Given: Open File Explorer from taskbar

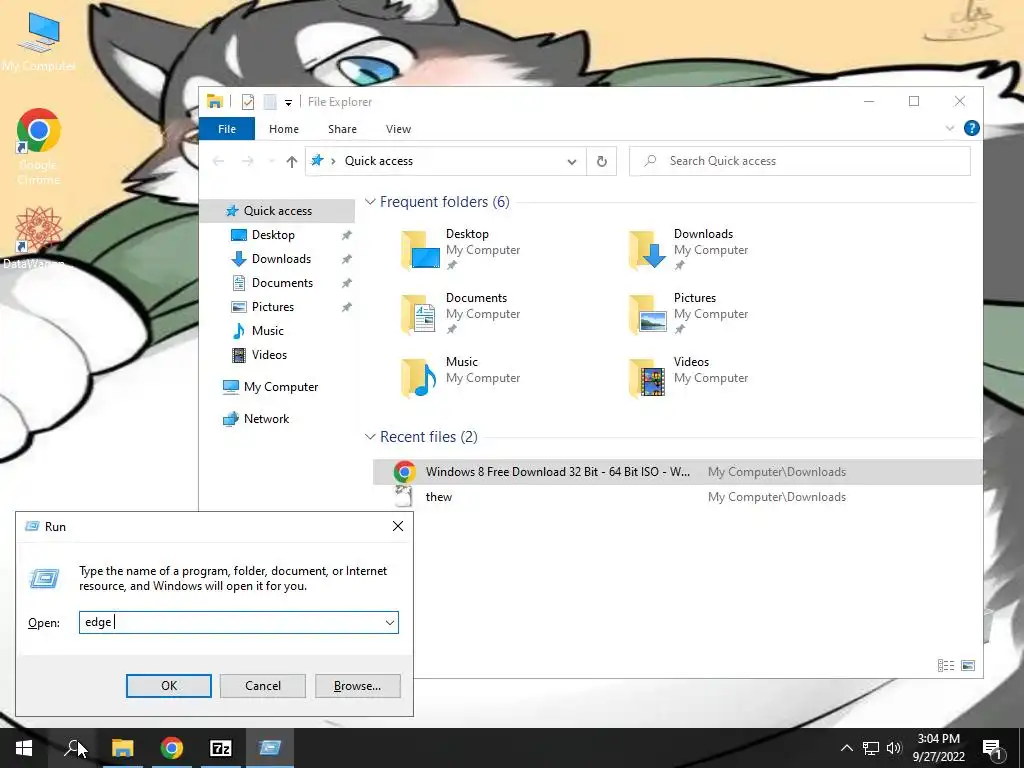Looking at the screenshot, I should click(122, 748).
